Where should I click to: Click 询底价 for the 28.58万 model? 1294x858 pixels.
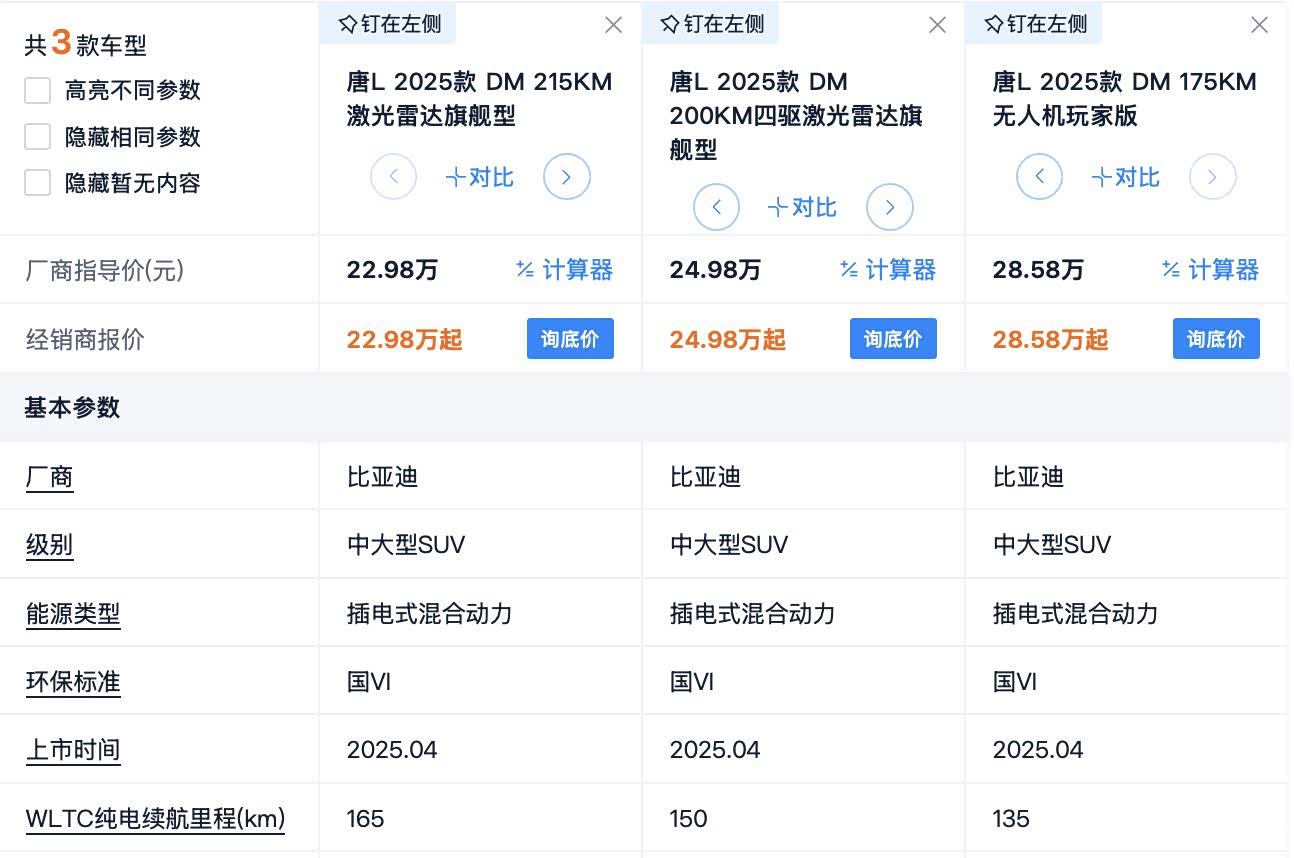(1216, 339)
